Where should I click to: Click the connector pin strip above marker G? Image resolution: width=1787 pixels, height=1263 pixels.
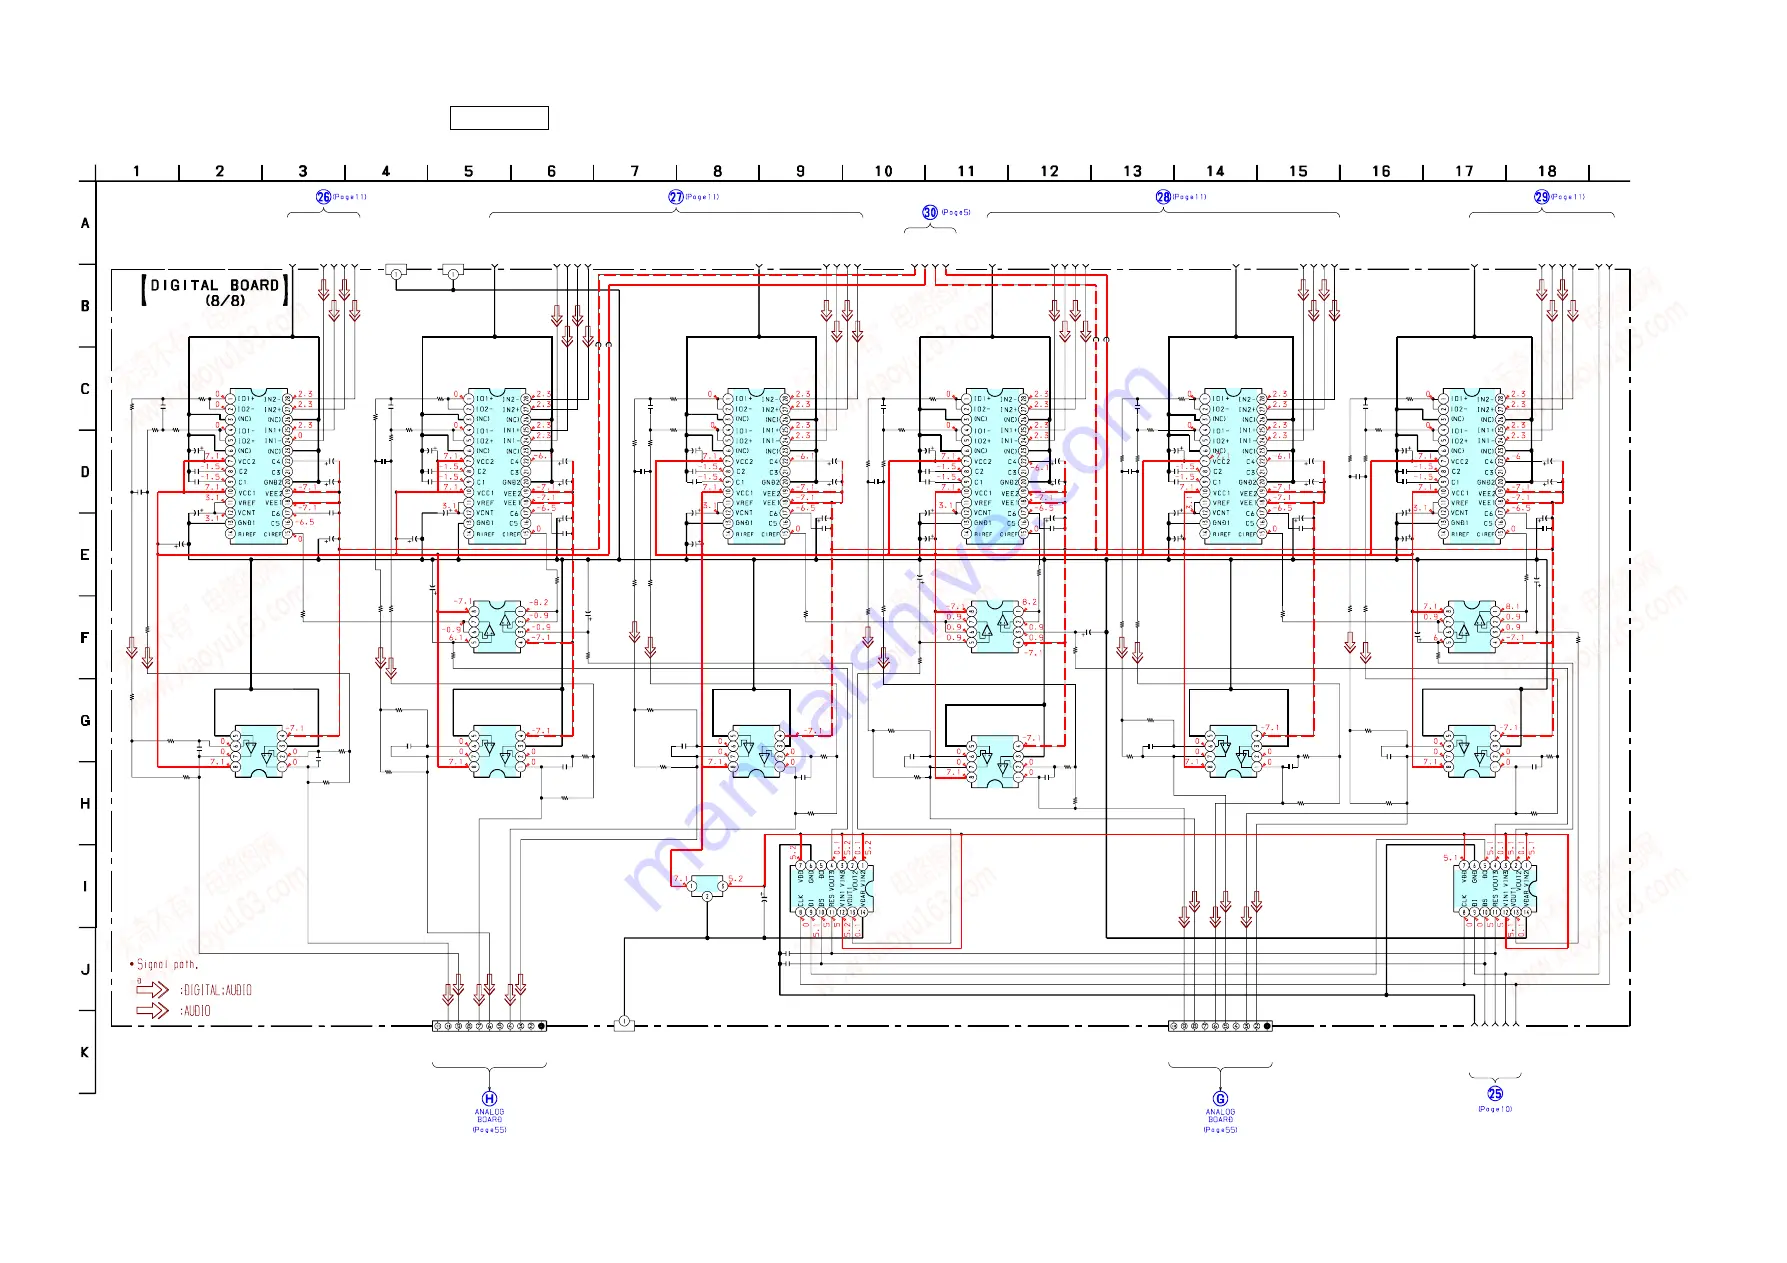(x=1220, y=1026)
